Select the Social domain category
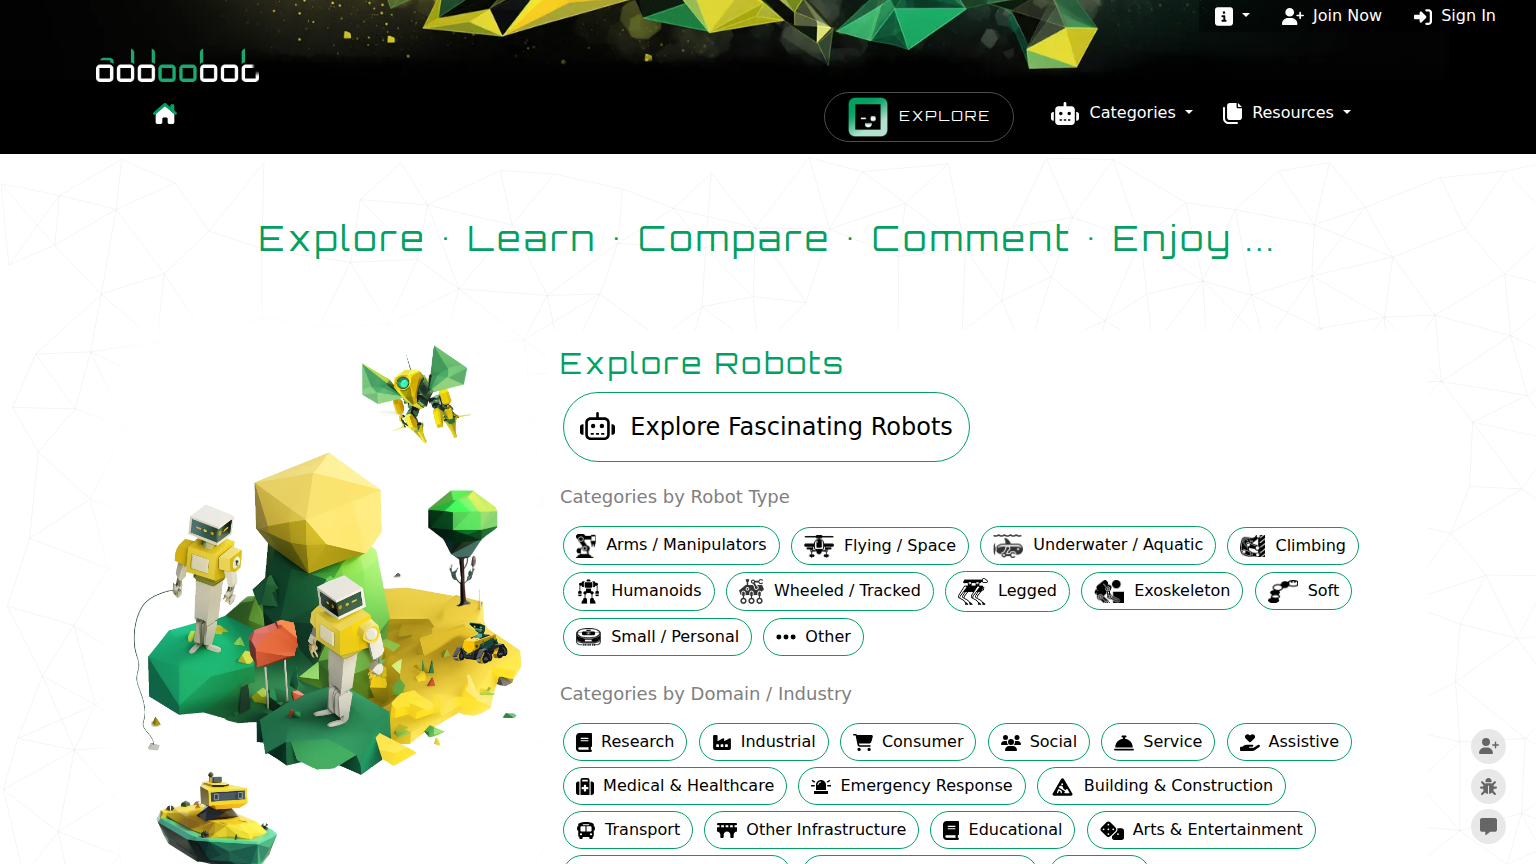Viewport: 1536px width, 864px height. (1039, 742)
